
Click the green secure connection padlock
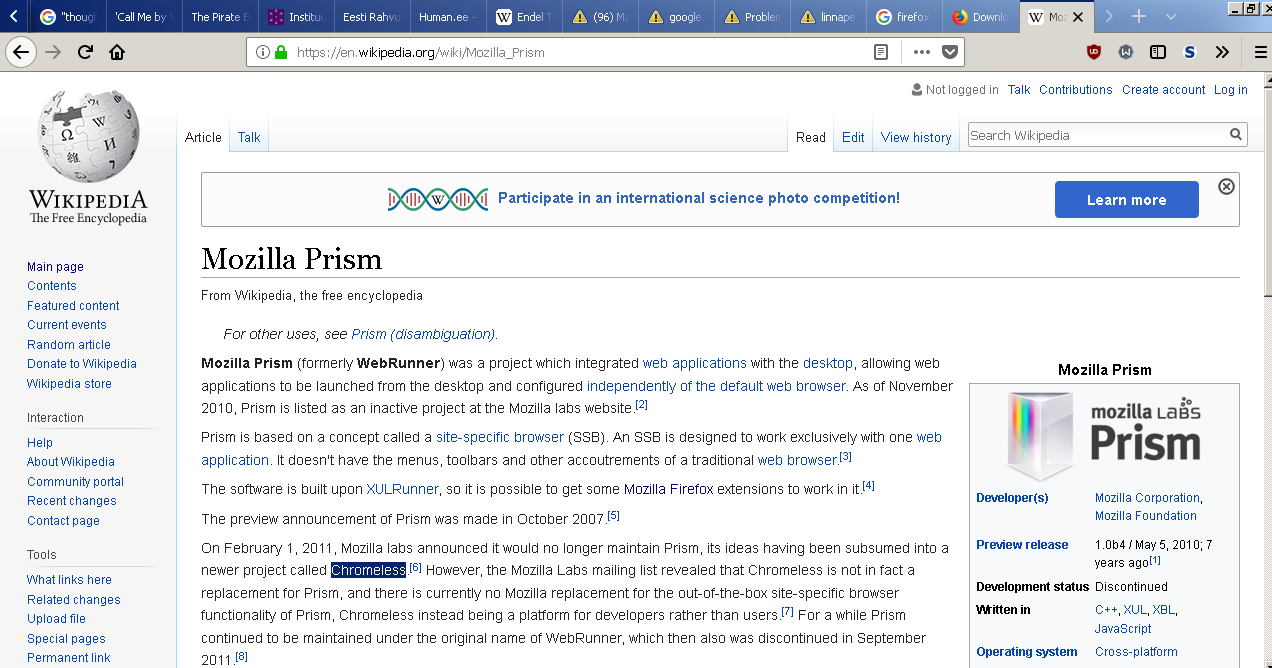pyautogui.click(x=281, y=52)
